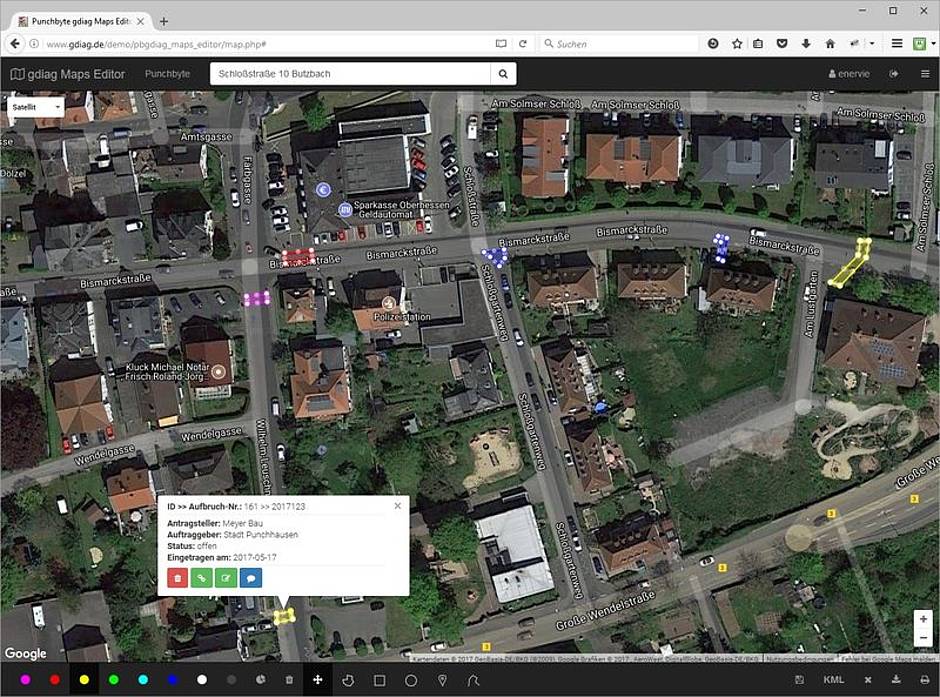
Task: Open the Satellit map type dropdown
Action: point(36,106)
